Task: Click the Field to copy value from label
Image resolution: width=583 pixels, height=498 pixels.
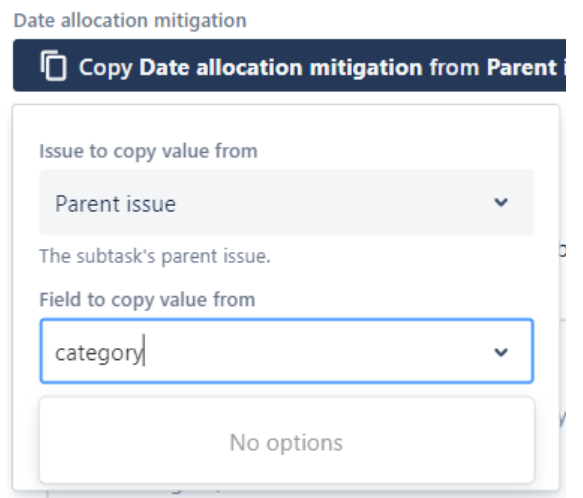Action: pyautogui.click(x=147, y=300)
